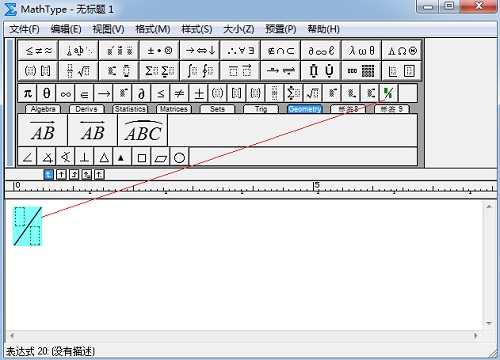Insert the perpendicular symbol

84,157
